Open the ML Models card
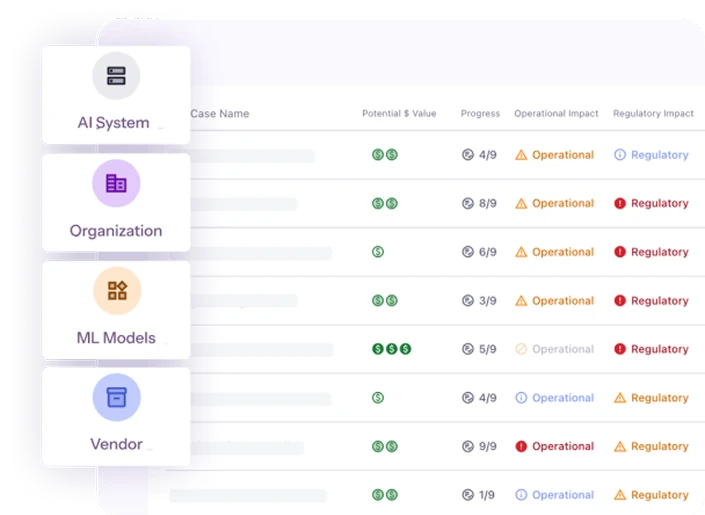The height and width of the screenshot is (515, 705). click(116, 310)
